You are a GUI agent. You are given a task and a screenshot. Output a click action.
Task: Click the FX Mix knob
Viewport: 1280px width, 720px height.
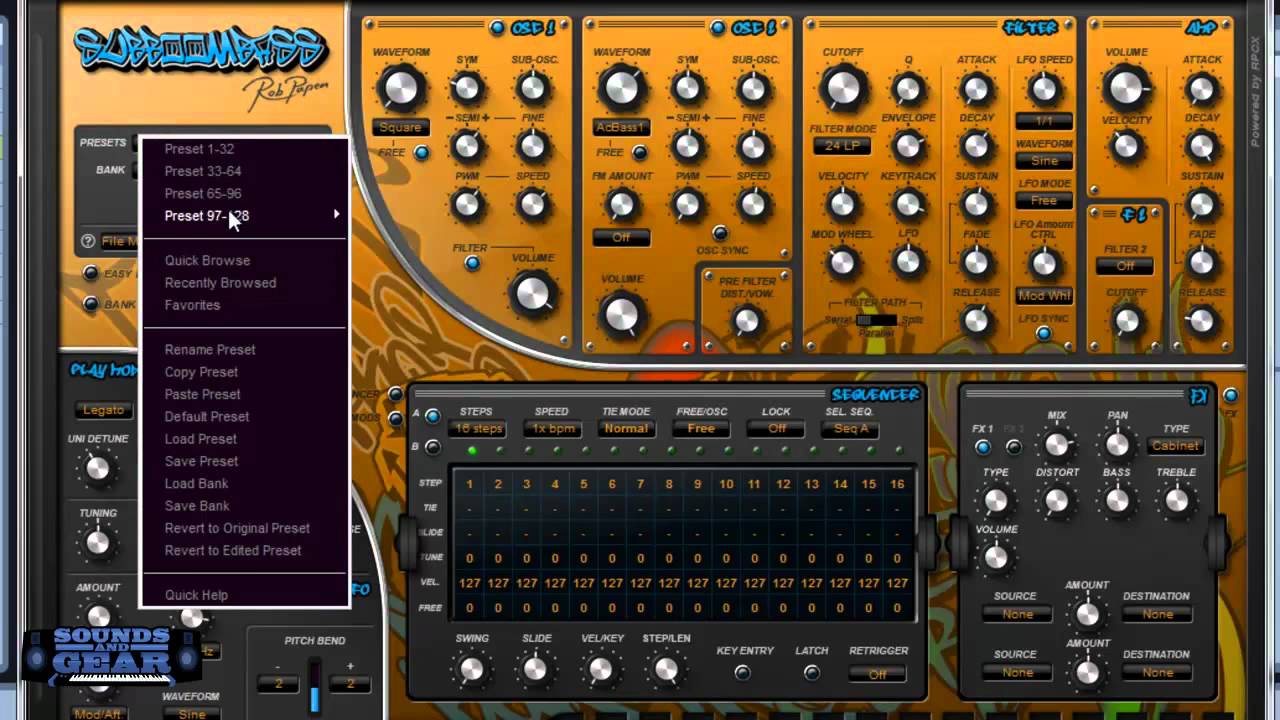[x=1057, y=444]
